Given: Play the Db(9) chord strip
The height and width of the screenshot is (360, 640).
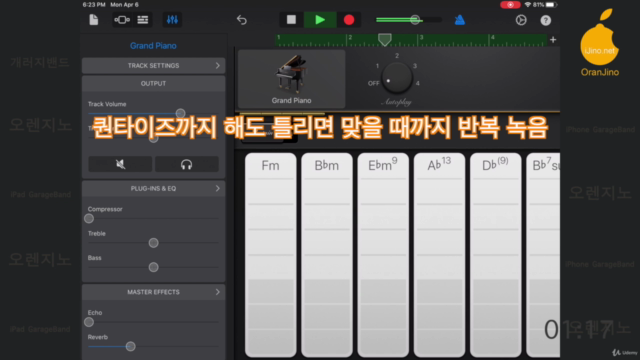Looking at the screenshot, I should click(x=496, y=255).
